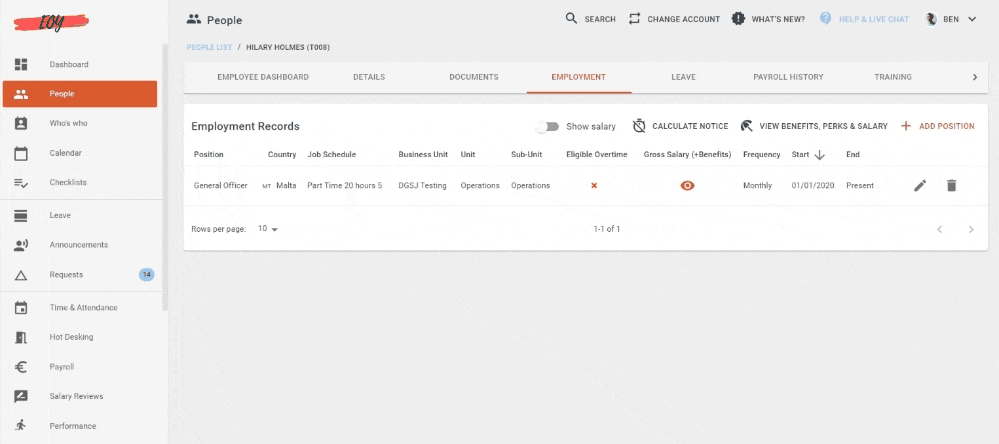999x444 pixels.
Task: Open Announcements in the sidebar
Action: click(80, 245)
